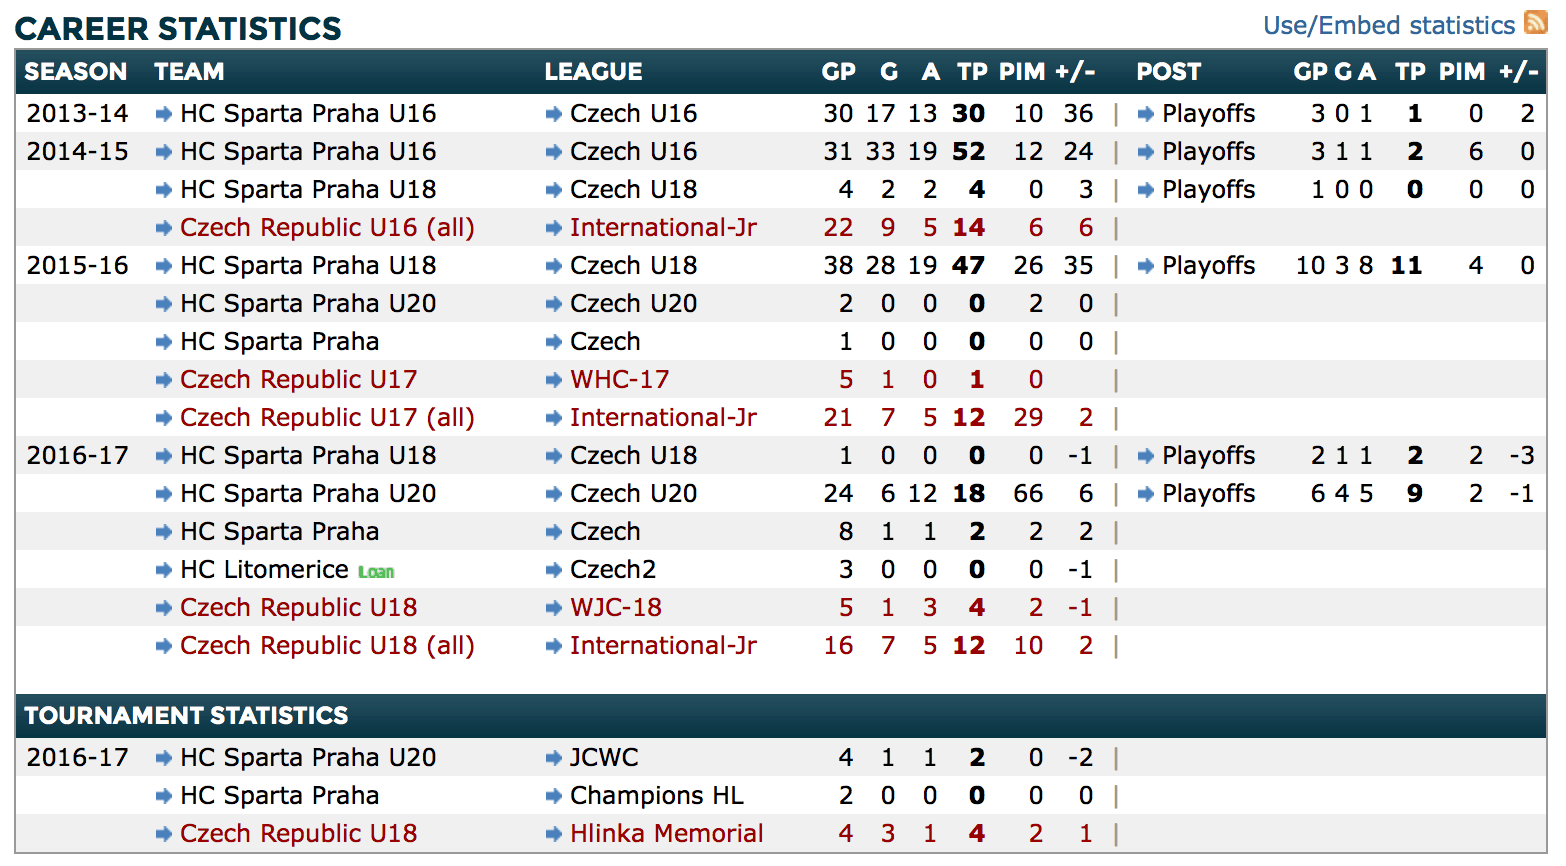Viewport: 1566px width, 866px height.
Task: Click arrow icon beside HC Litomerice
Action: [164, 570]
